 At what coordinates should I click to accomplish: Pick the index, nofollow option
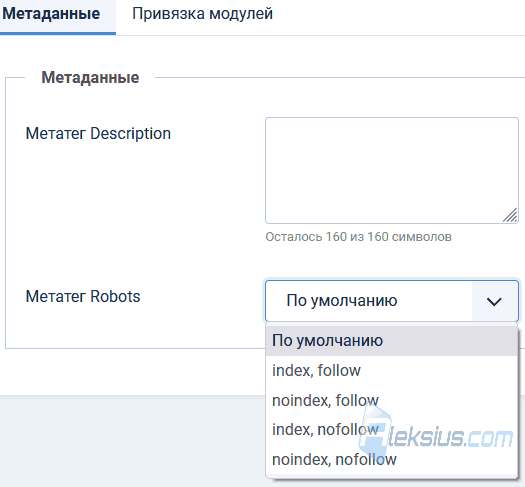tap(392, 430)
